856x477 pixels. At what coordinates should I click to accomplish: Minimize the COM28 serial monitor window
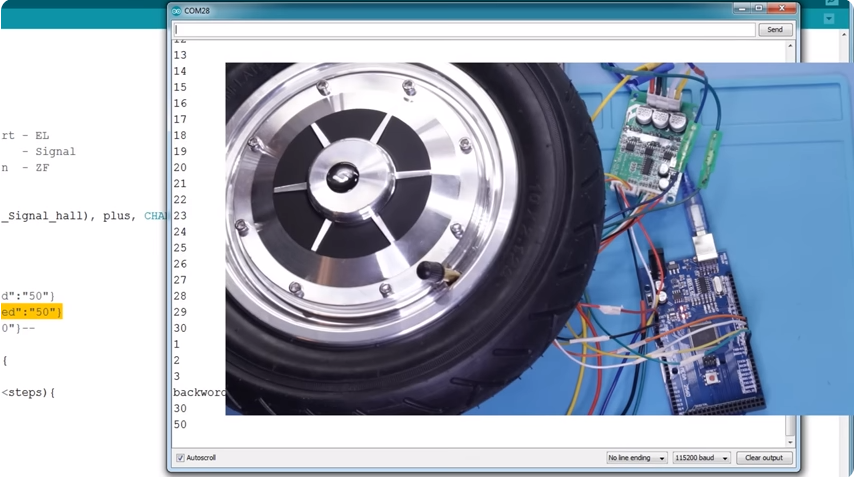point(741,9)
